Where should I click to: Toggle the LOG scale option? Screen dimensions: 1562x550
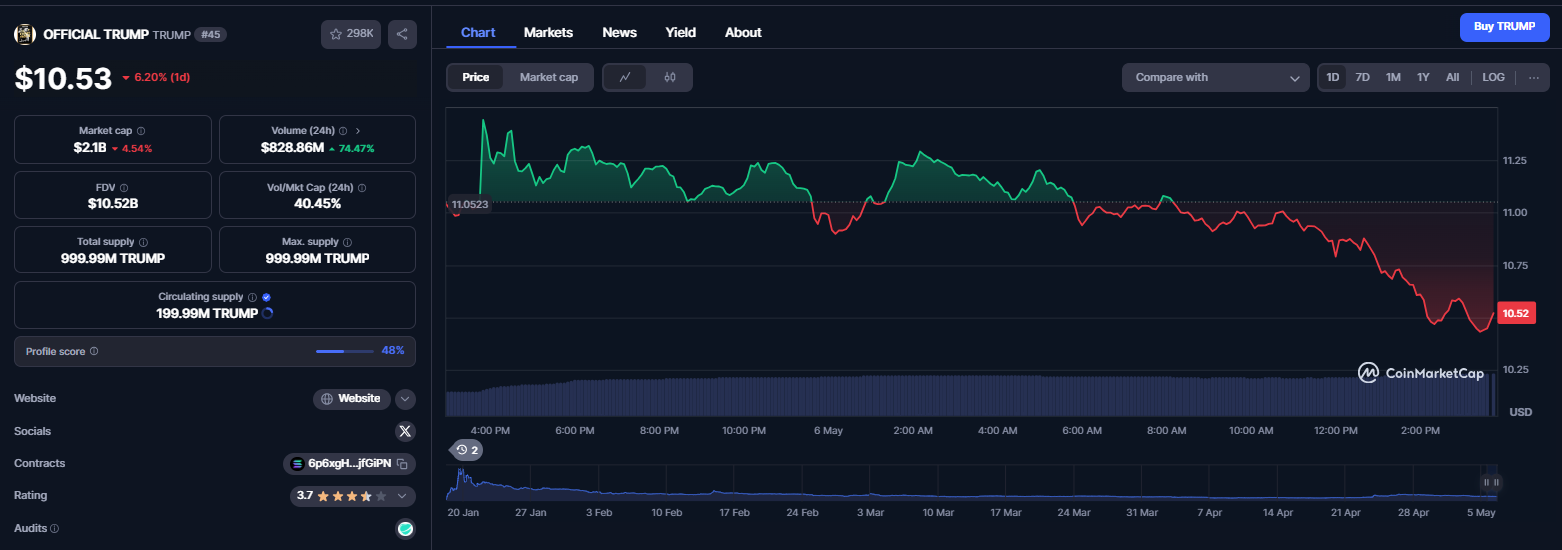click(x=1493, y=77)
